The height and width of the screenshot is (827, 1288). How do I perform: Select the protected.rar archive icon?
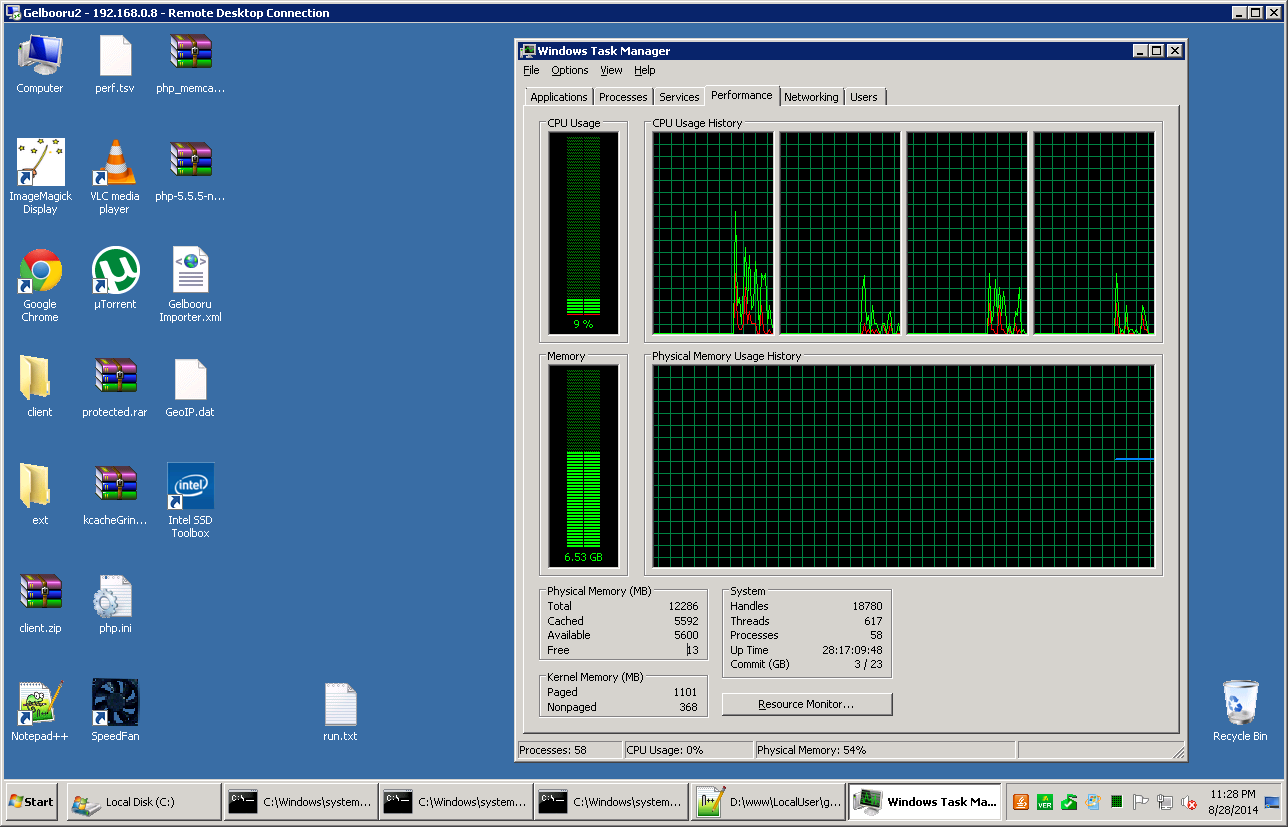point(115,379)
